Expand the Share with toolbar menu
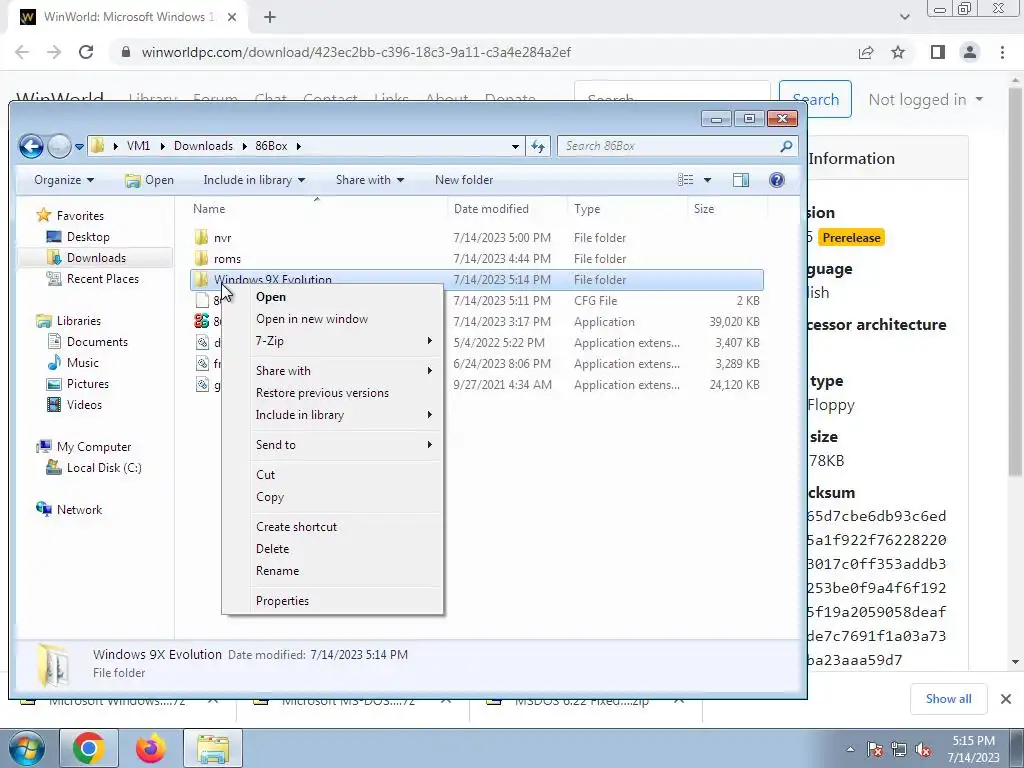The width and height of the screenshot is (1024, 768). click(370, 180)
